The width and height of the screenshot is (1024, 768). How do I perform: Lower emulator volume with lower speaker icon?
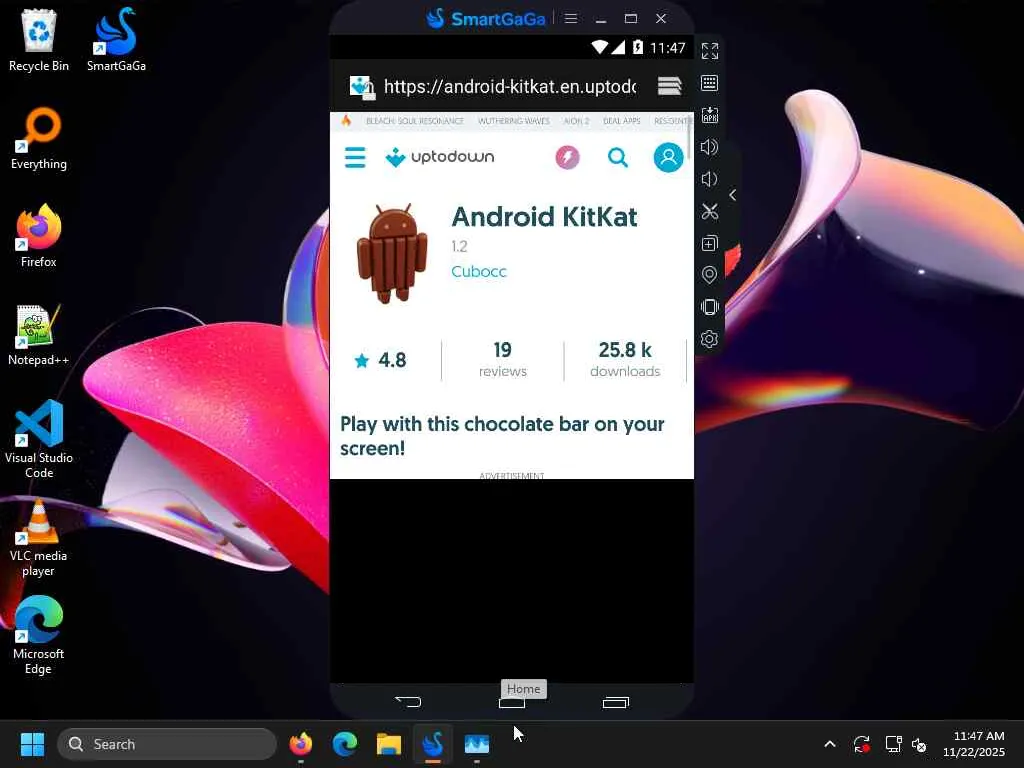[709, 179]
